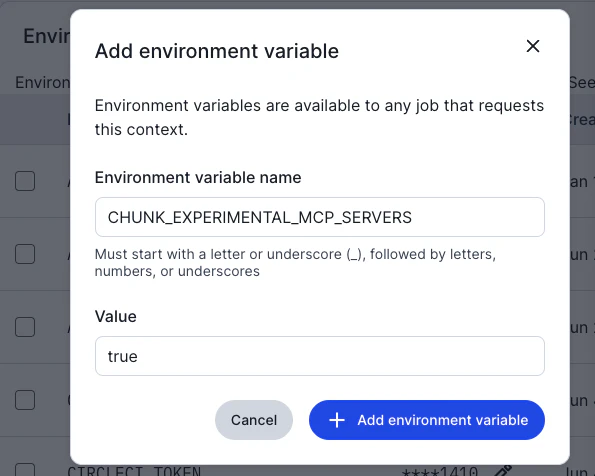
Task: Confirm with Add environment variable button
Action: point(427,420)
